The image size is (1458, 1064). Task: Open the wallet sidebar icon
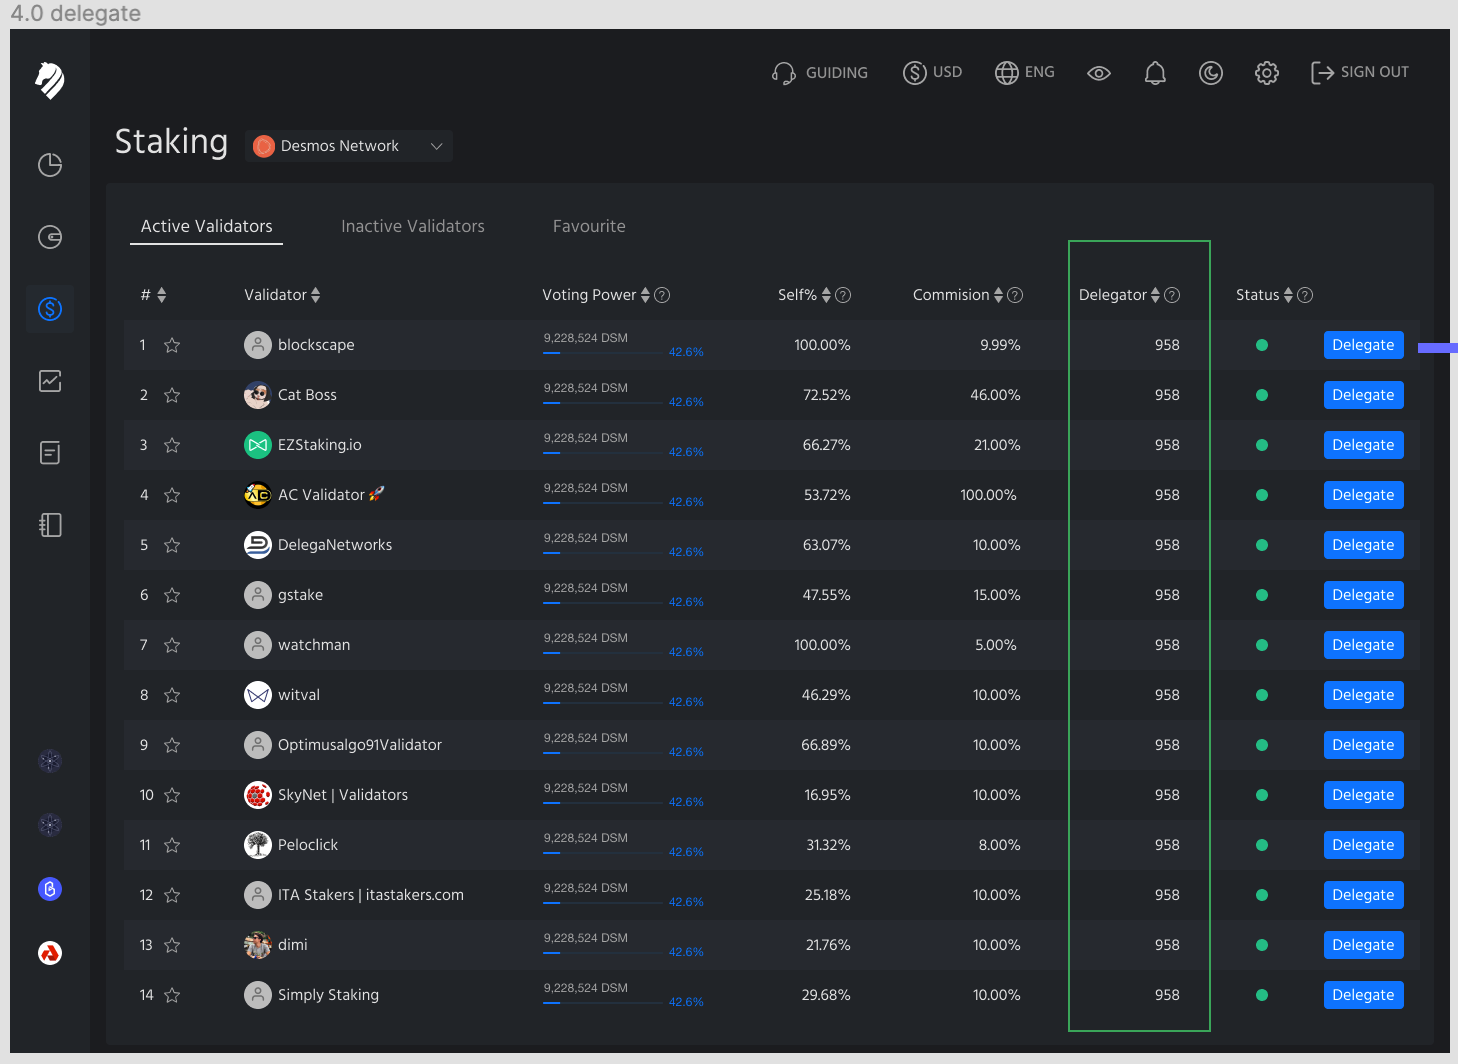(50, 237)
